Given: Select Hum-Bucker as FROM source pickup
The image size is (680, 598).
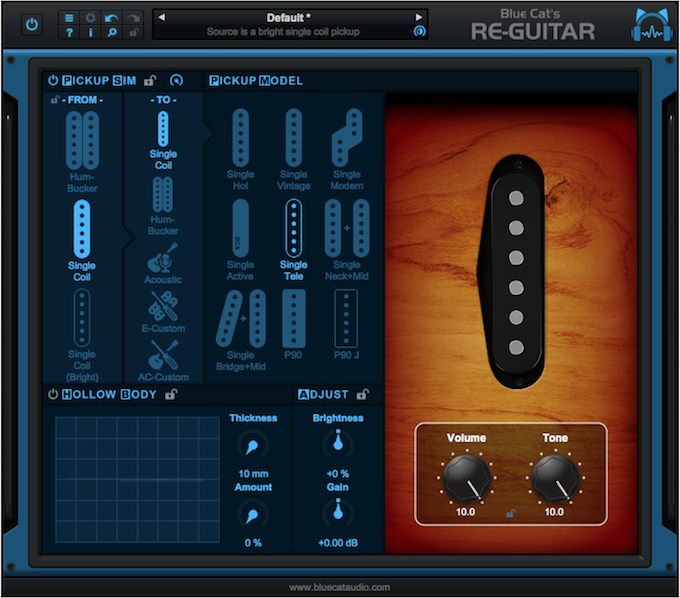Looking at the screenshot, I should [x=82, y=152].
